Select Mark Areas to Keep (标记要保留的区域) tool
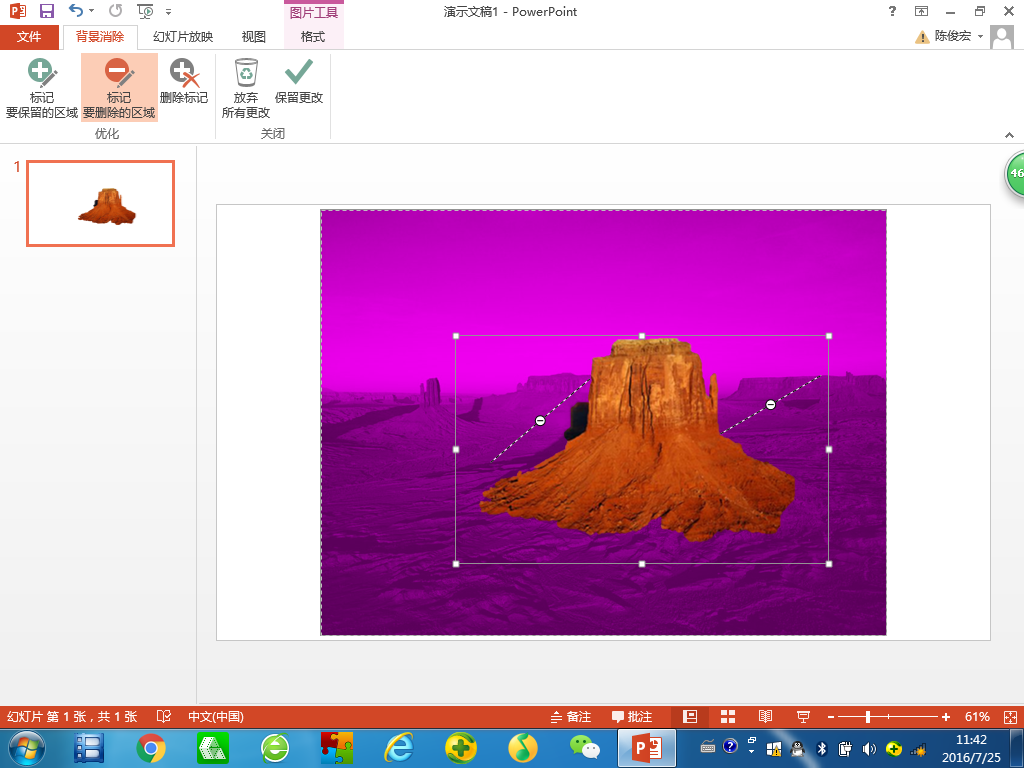This screenshot has height=768, width=1024. point(42,88)
